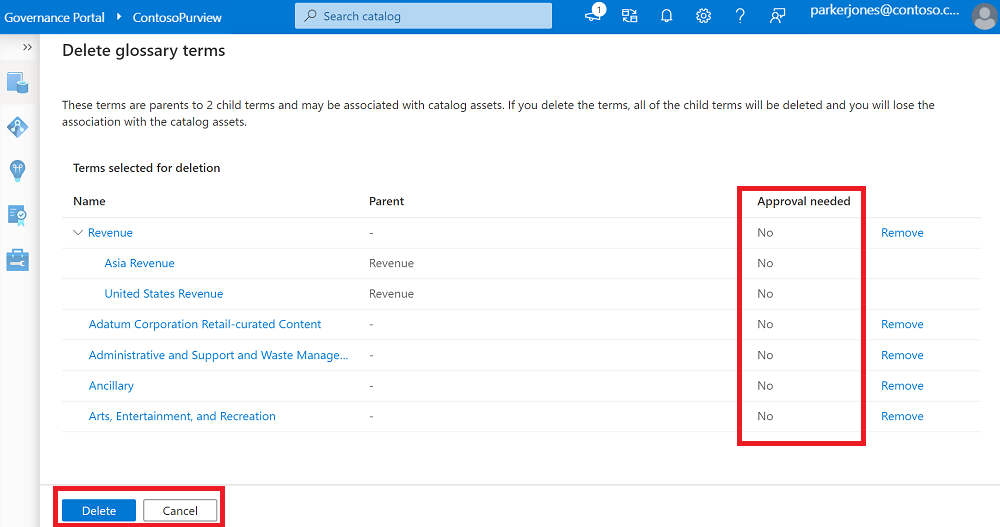This screenshot has width=1000, height=527.
Task: Open the Management toolbox sidebar icon
Action: pyautogui.click(x=18, y=260)
